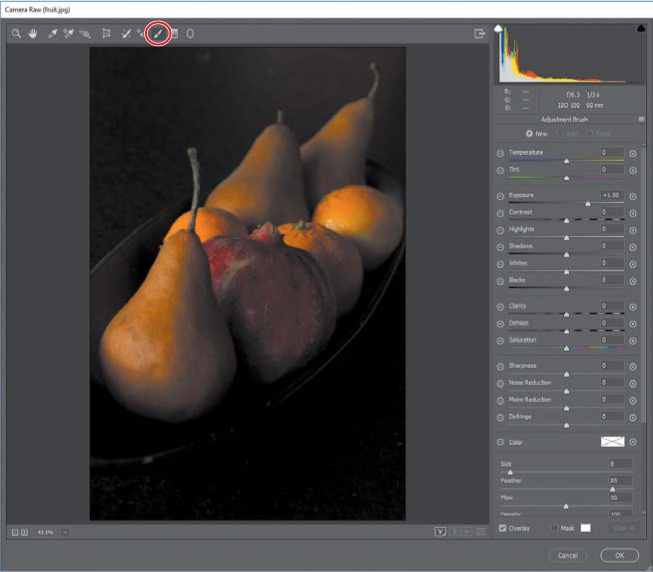Viewport: 653px width, 572px height.
Task: Enable the Mask checkbox
Action: [555, 528]
